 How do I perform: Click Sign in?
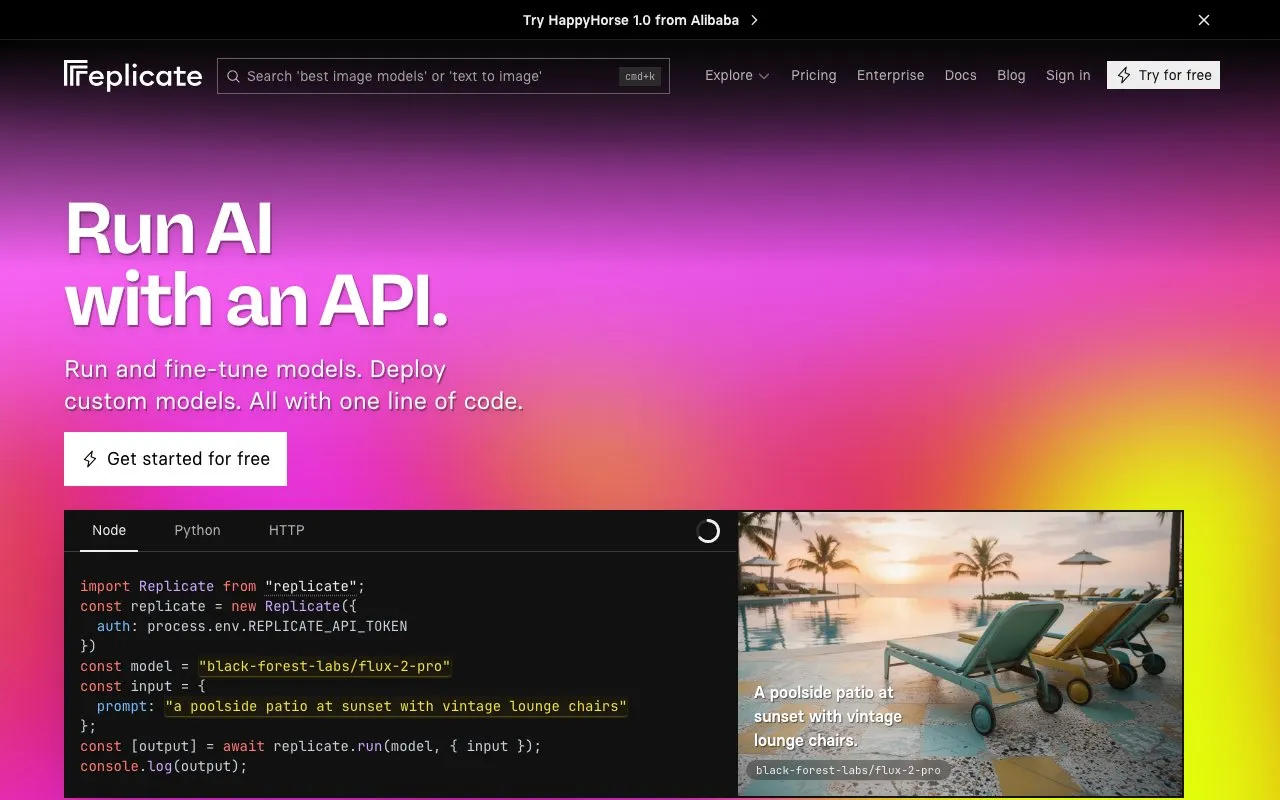(1068, 75)
